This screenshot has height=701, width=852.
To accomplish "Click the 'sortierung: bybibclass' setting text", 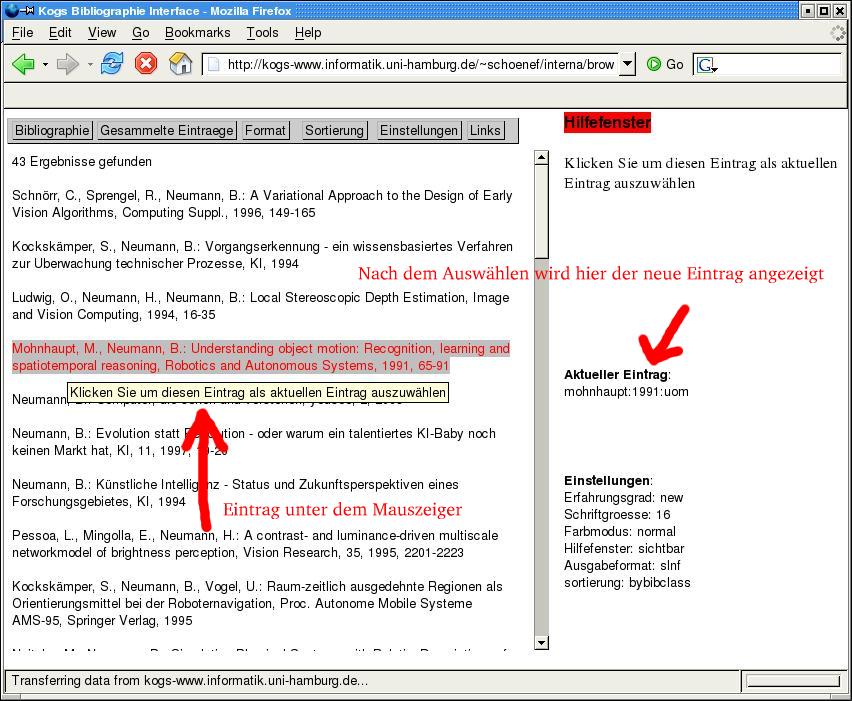I will [627, 583].
